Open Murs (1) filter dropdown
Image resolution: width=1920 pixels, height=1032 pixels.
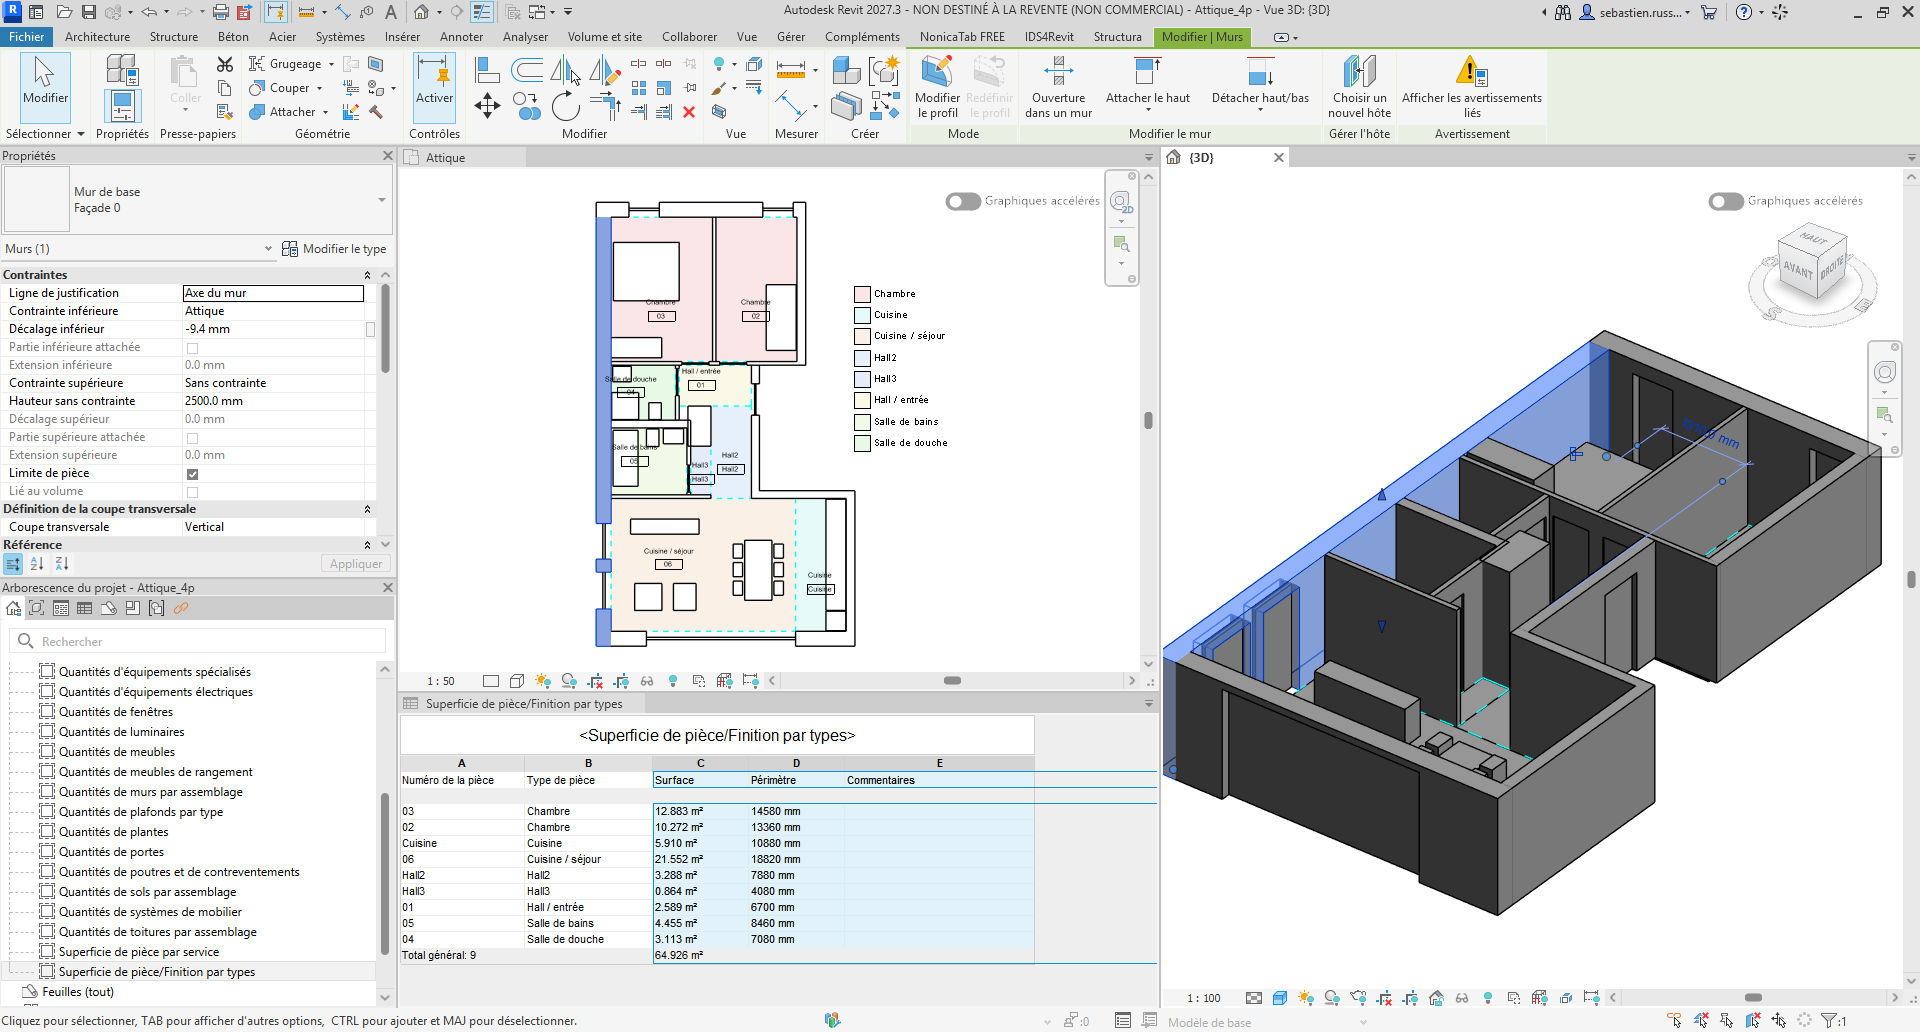(268, 249)
